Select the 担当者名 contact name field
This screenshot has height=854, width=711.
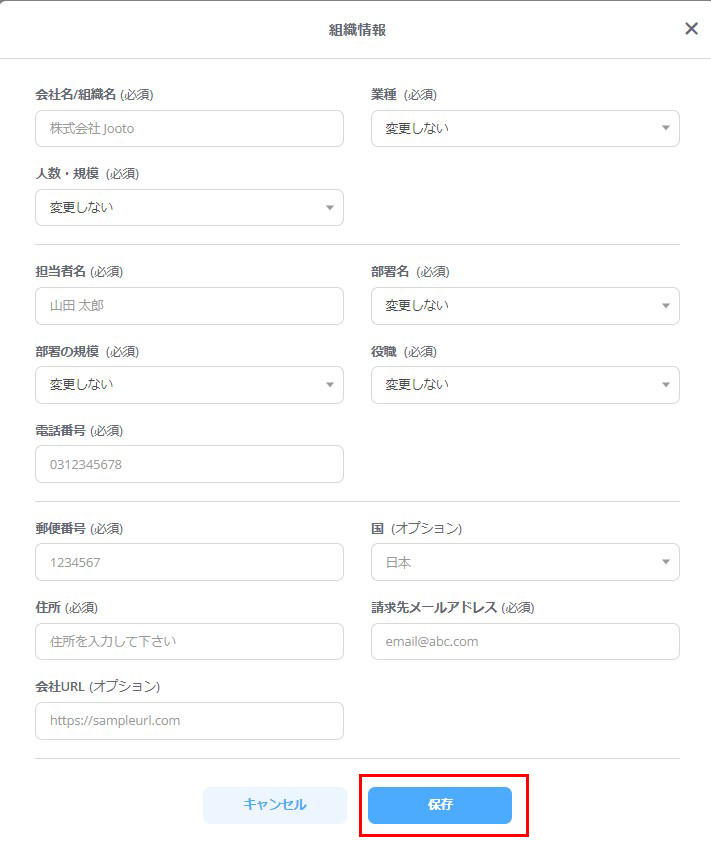(x=189, y=306)
